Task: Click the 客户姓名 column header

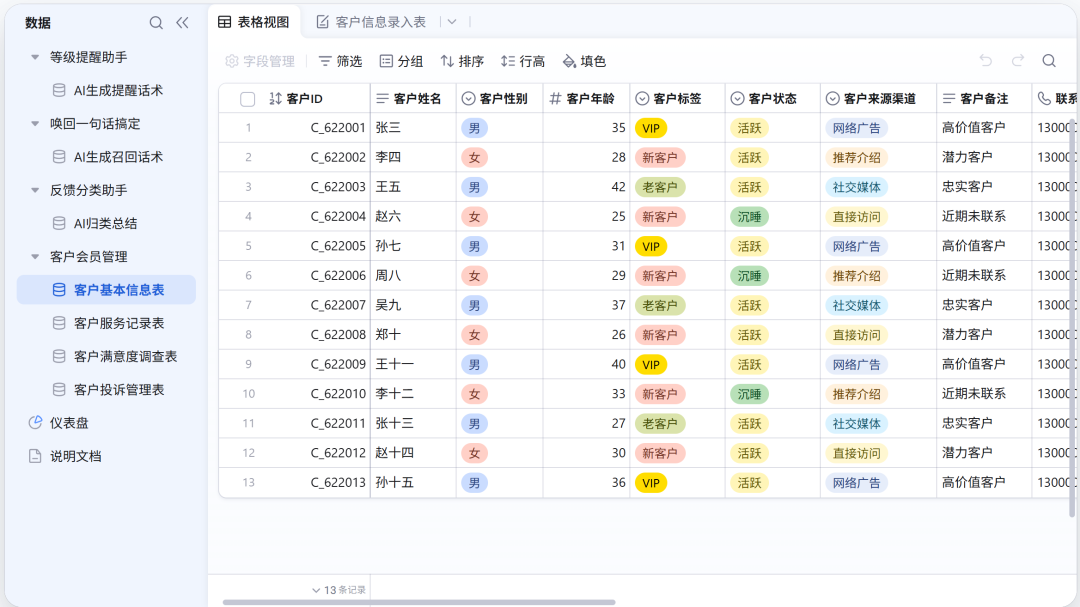Action: (413, 99)
